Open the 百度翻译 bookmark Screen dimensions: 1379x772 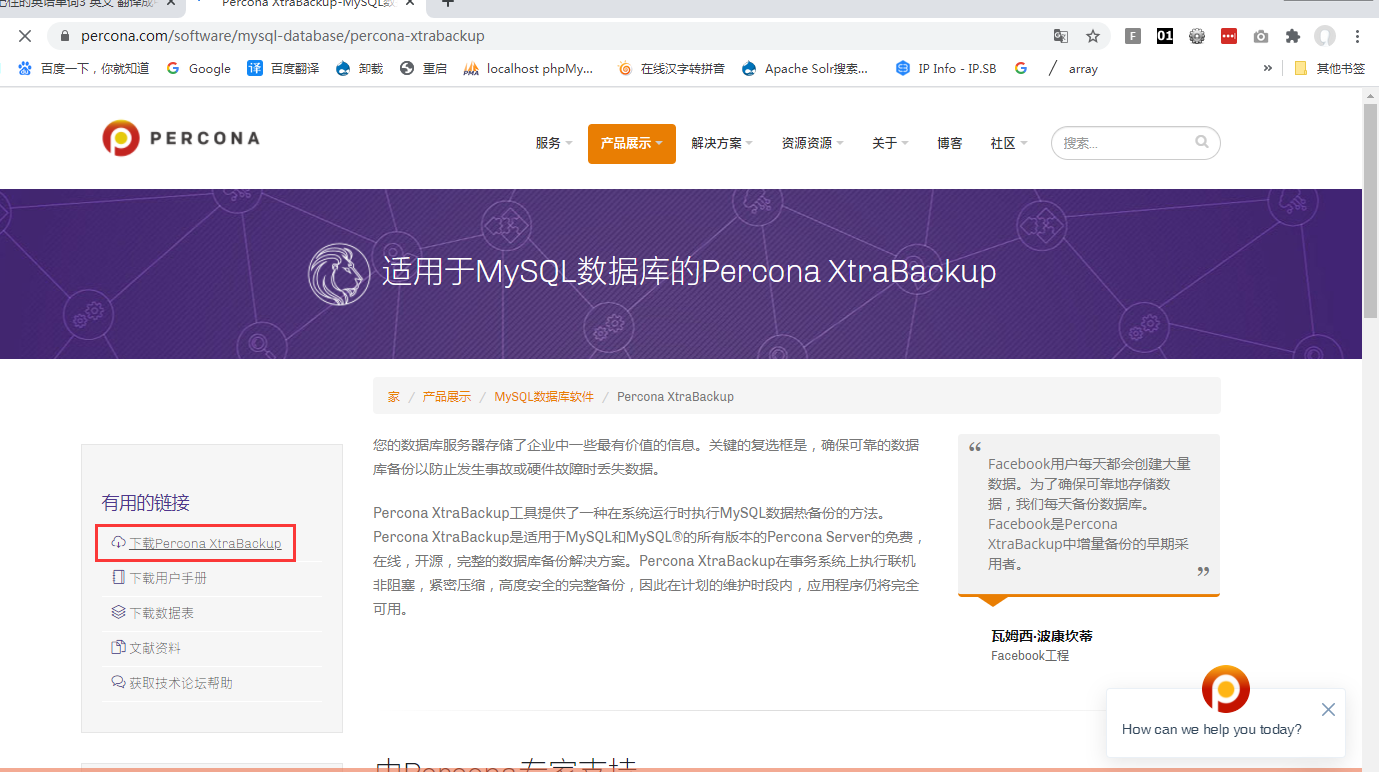tap(283, 68)
